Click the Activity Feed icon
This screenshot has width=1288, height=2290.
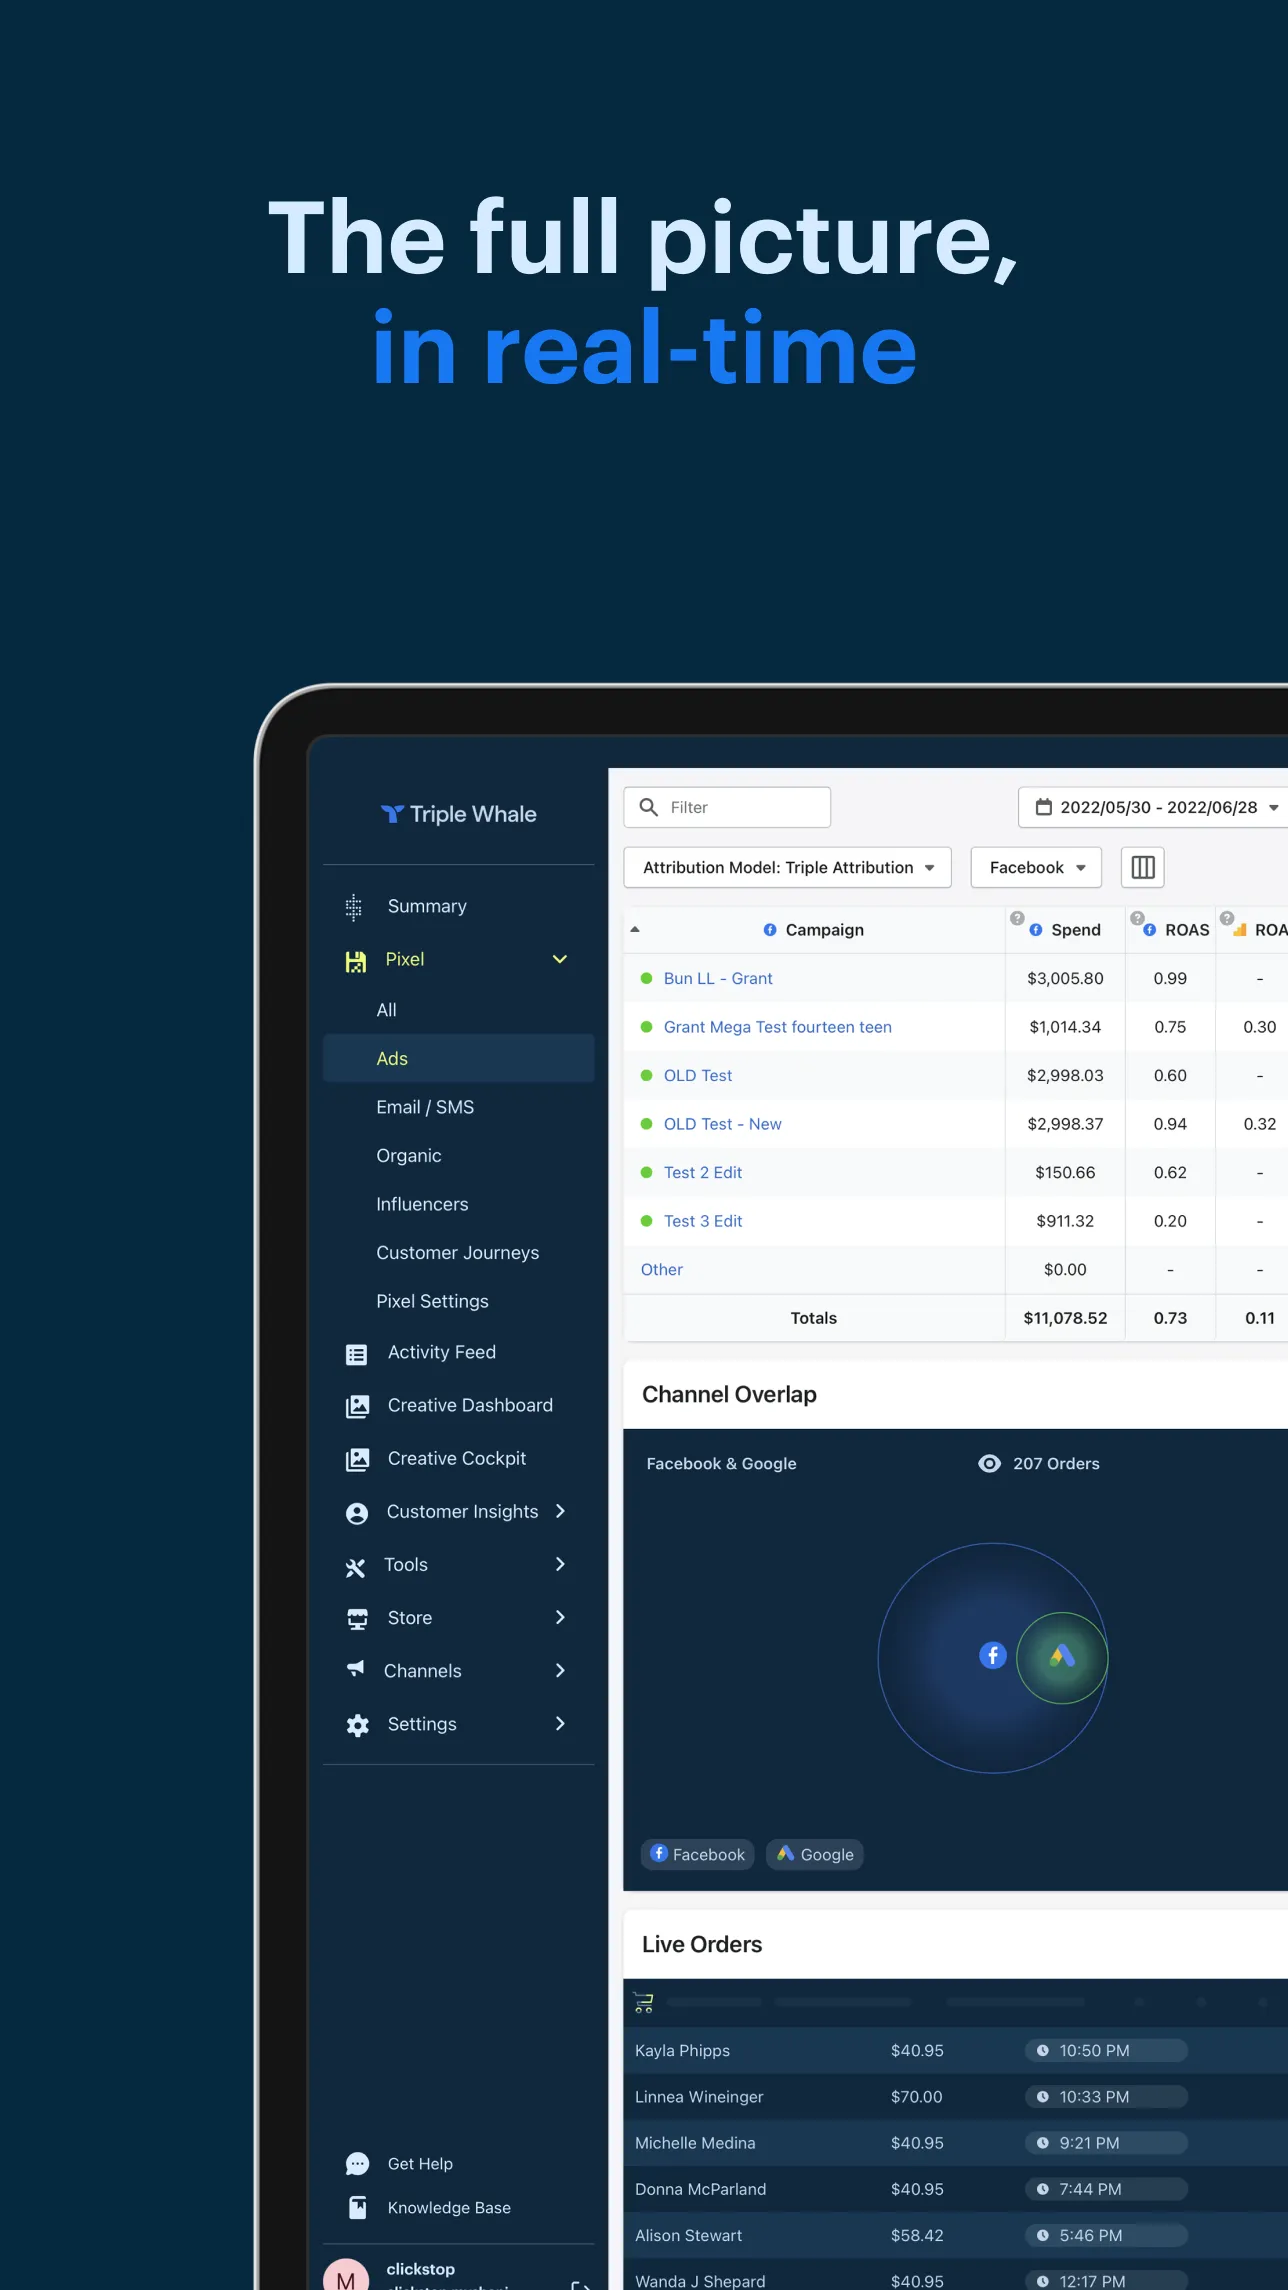[x=356, y=1354]
